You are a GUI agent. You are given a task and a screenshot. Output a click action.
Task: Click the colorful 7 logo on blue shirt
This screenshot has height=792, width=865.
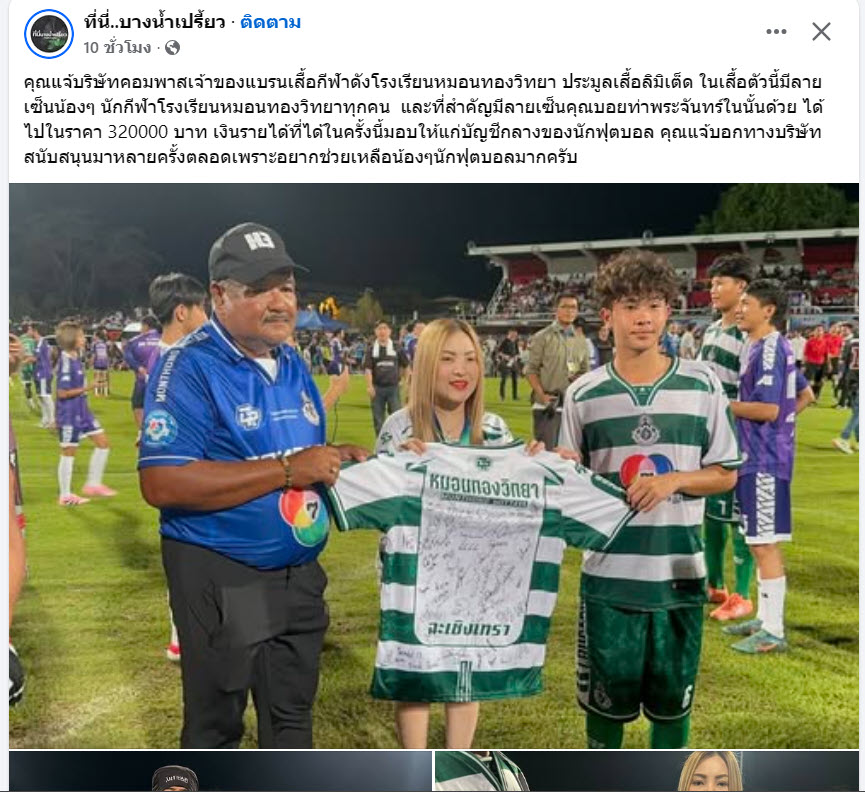(x=305, y=516)
